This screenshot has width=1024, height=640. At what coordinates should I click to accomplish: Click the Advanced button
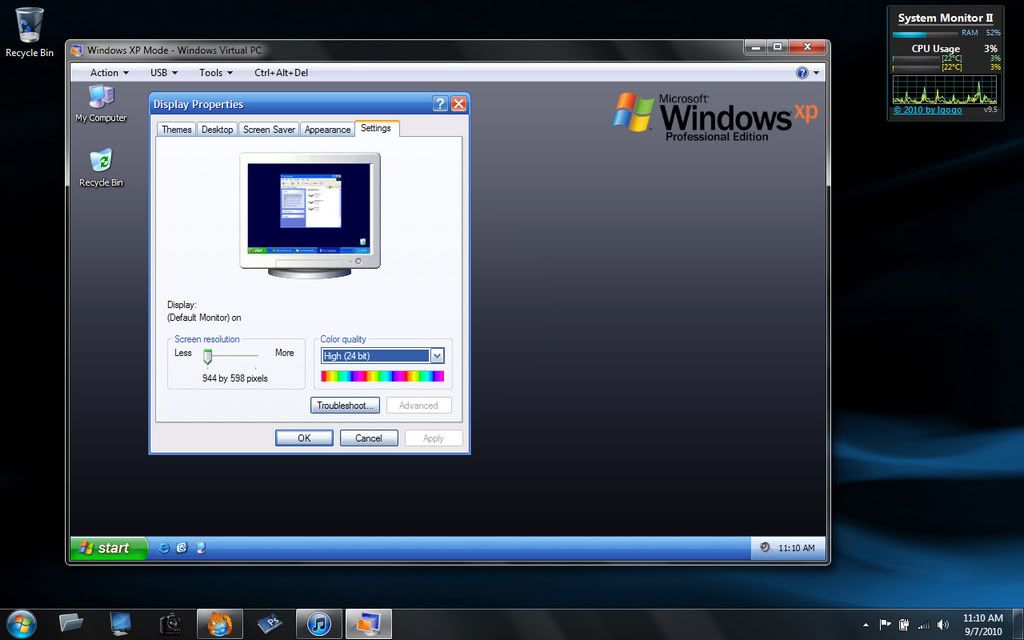419,406
